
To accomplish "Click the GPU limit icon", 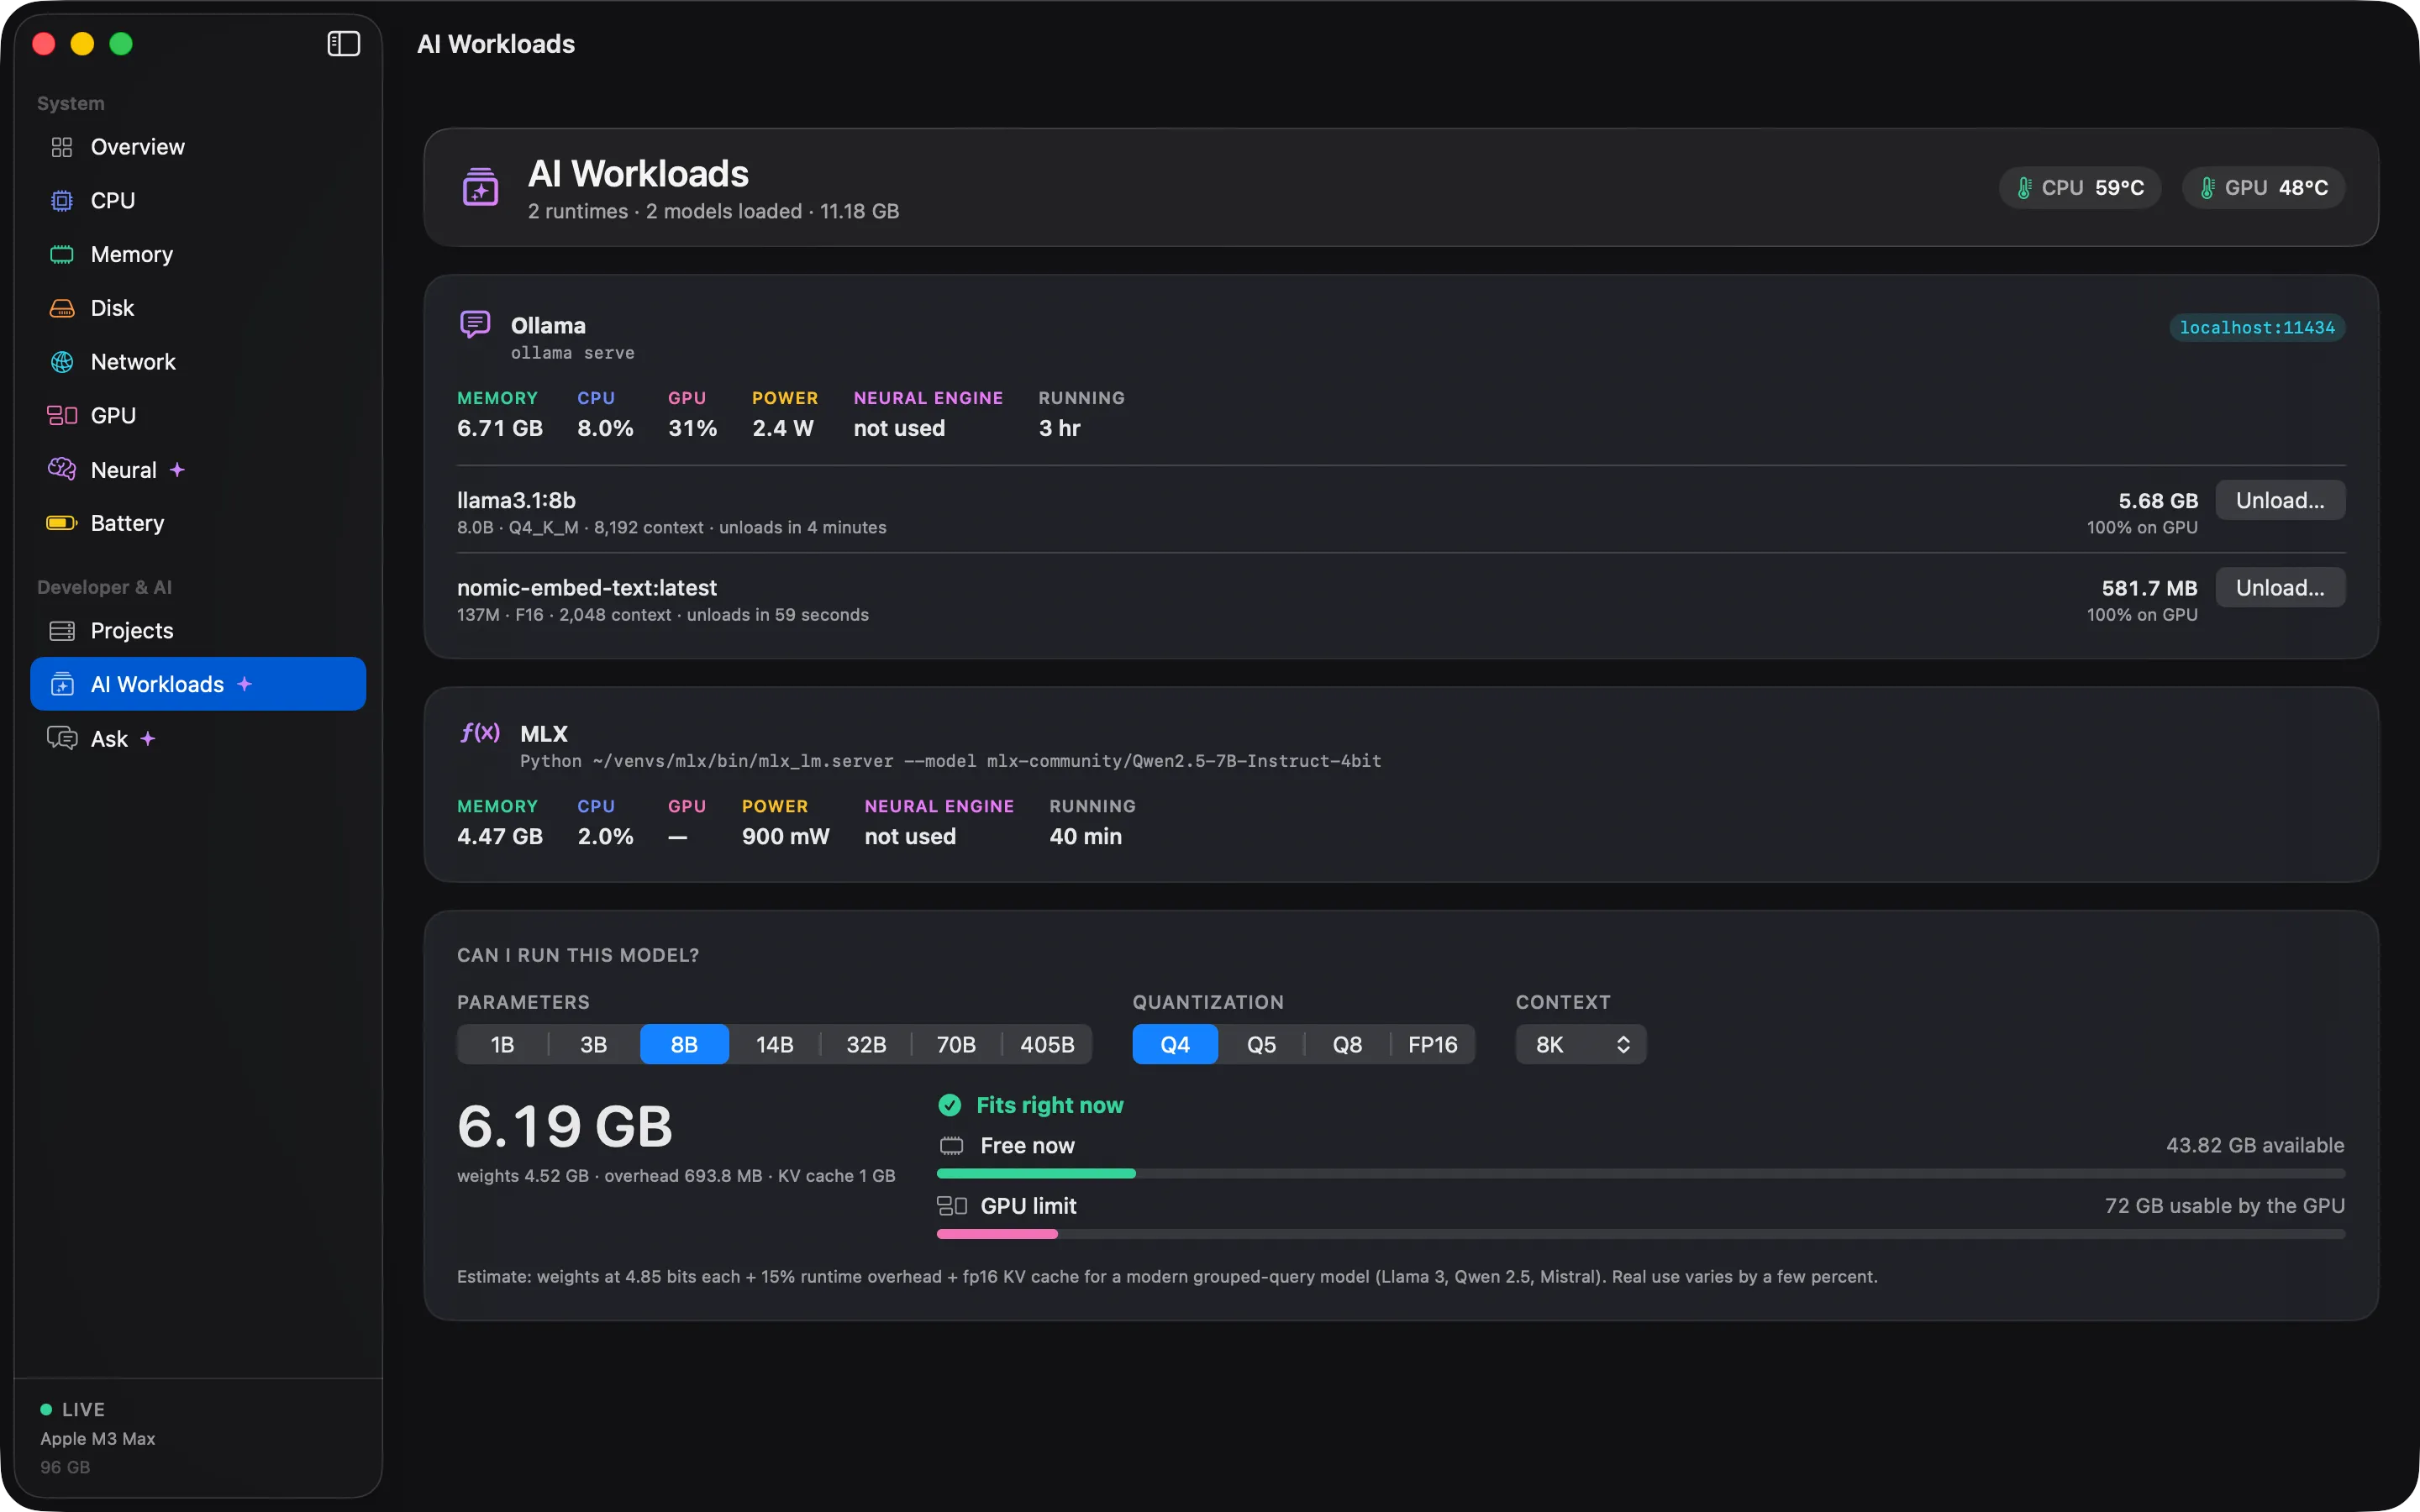I will point(951,1206).
